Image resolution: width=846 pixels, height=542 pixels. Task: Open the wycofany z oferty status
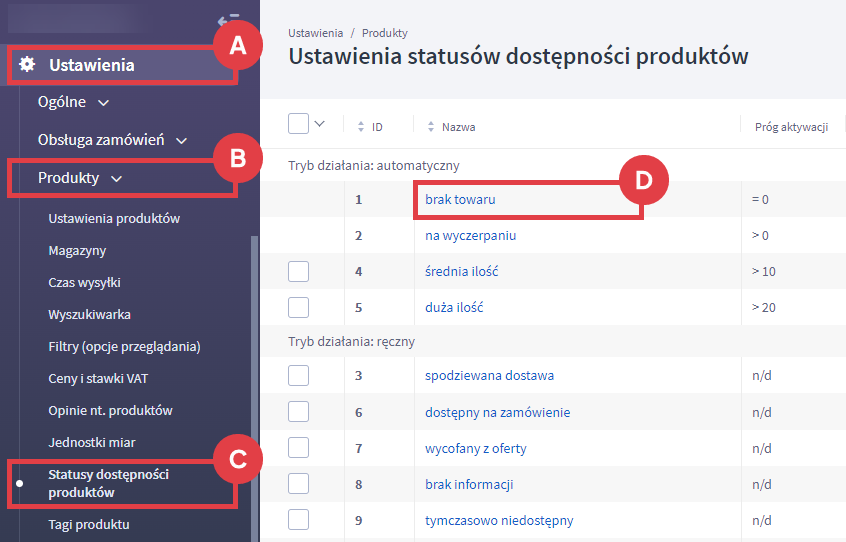click(476, 448)
